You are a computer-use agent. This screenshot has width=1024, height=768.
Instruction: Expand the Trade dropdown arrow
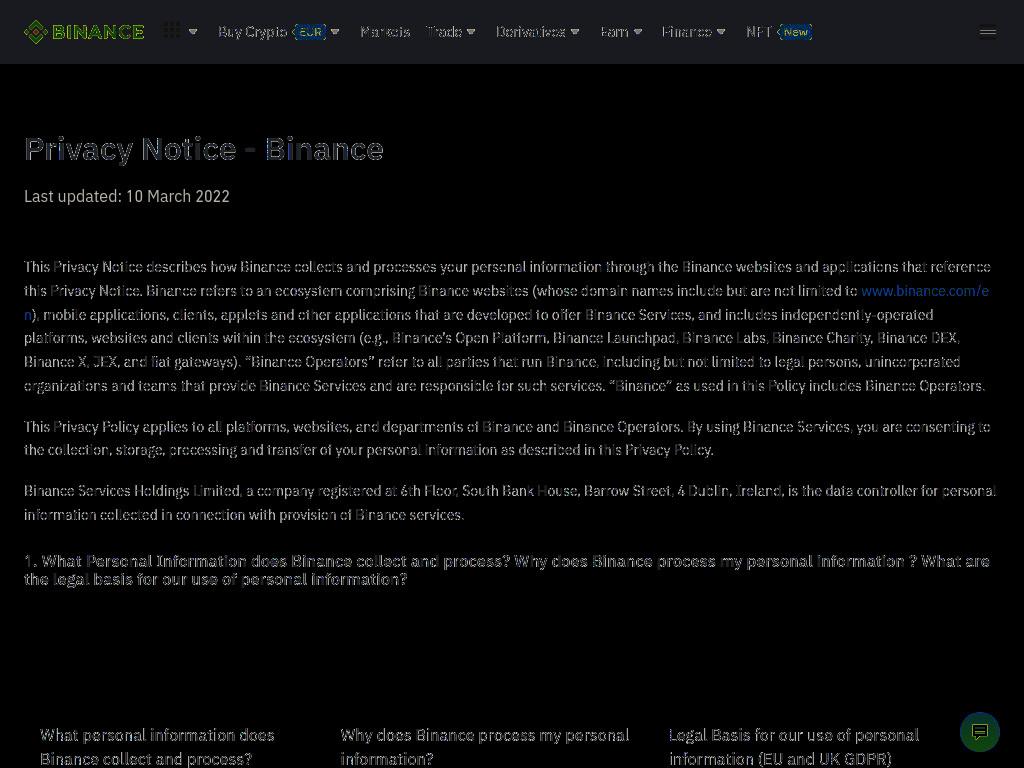[x=471, y=32]
